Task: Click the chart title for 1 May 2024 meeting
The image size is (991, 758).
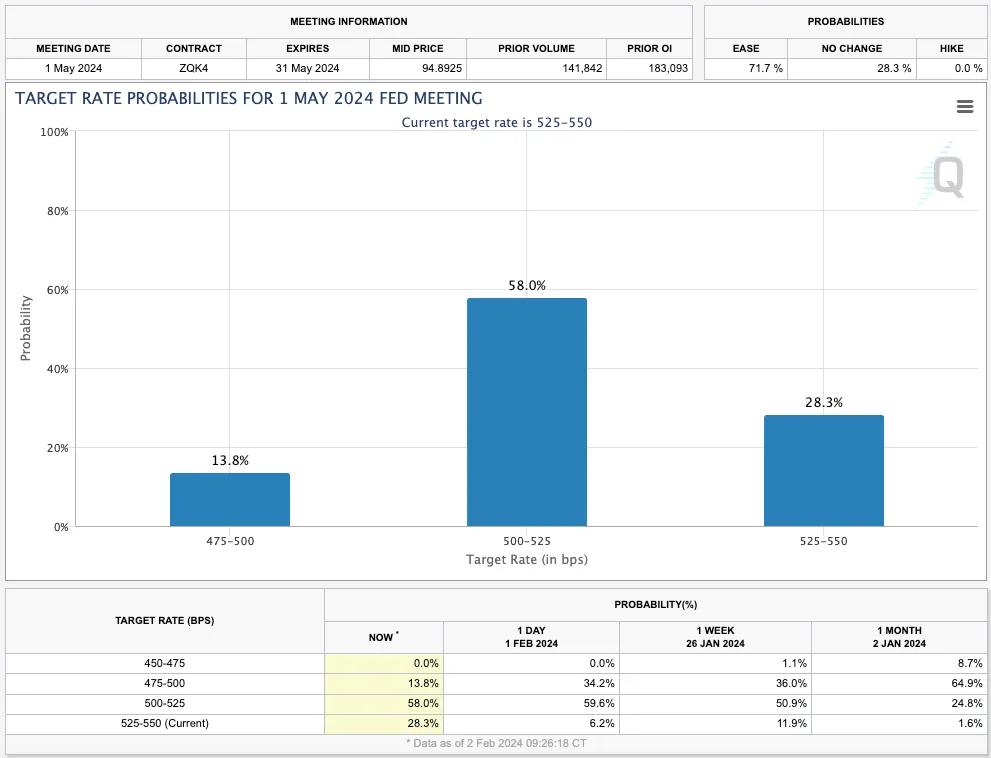Action: [x=249, y=98]
